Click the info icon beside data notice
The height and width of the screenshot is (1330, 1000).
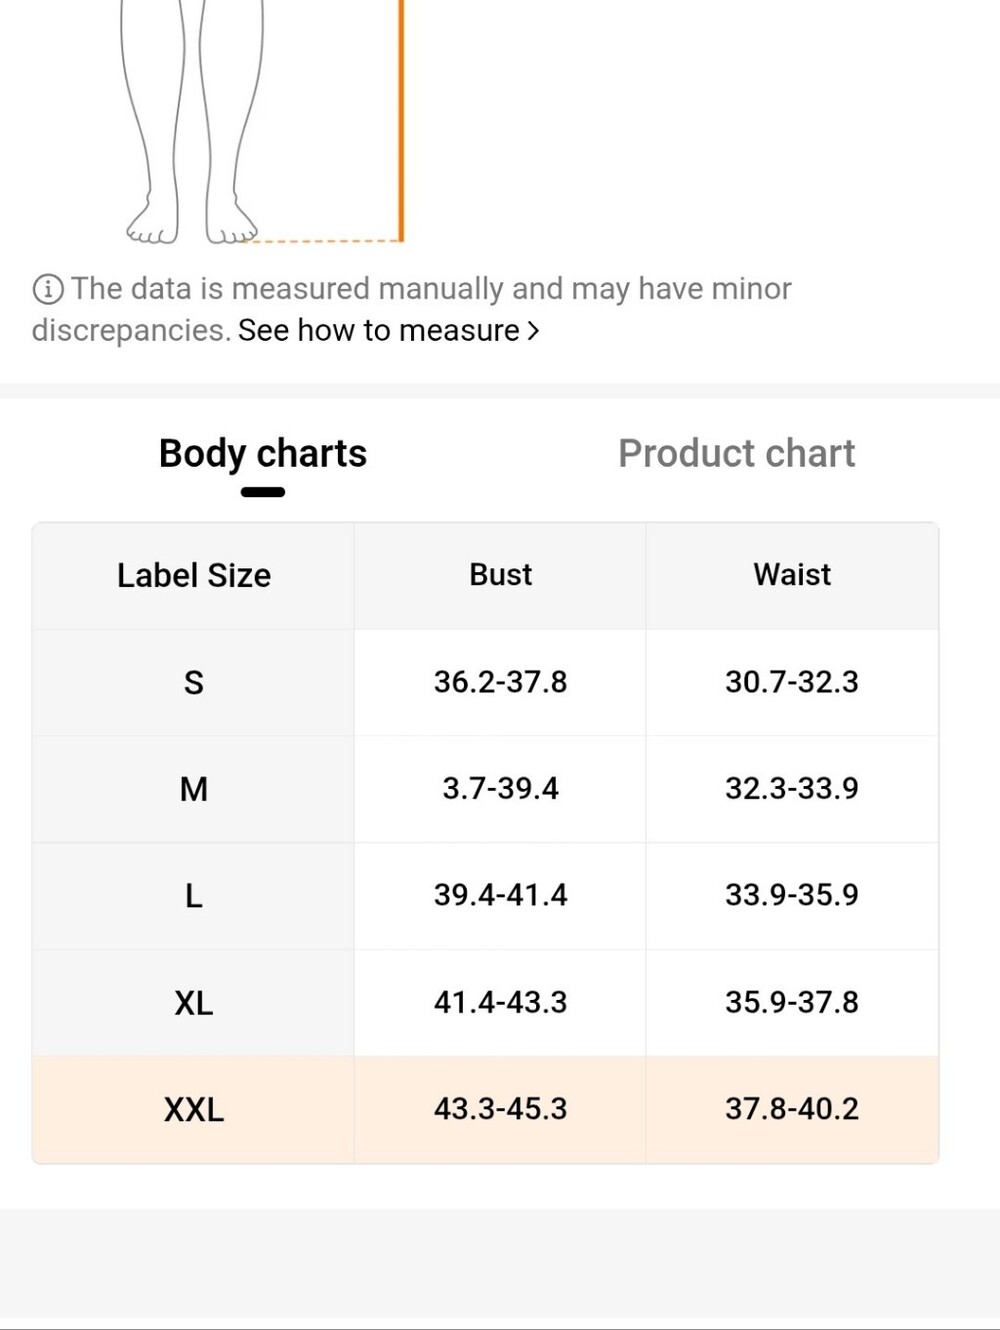coord(48,290)
